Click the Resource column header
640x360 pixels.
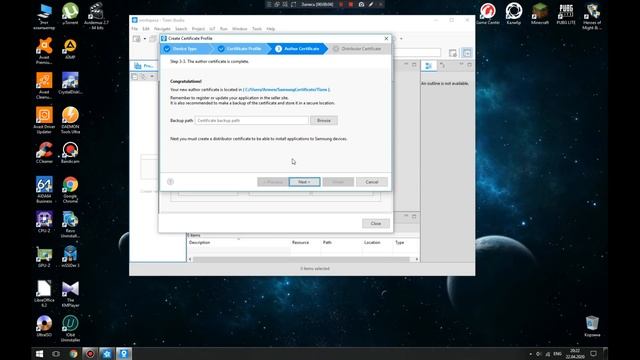[300, 242]
